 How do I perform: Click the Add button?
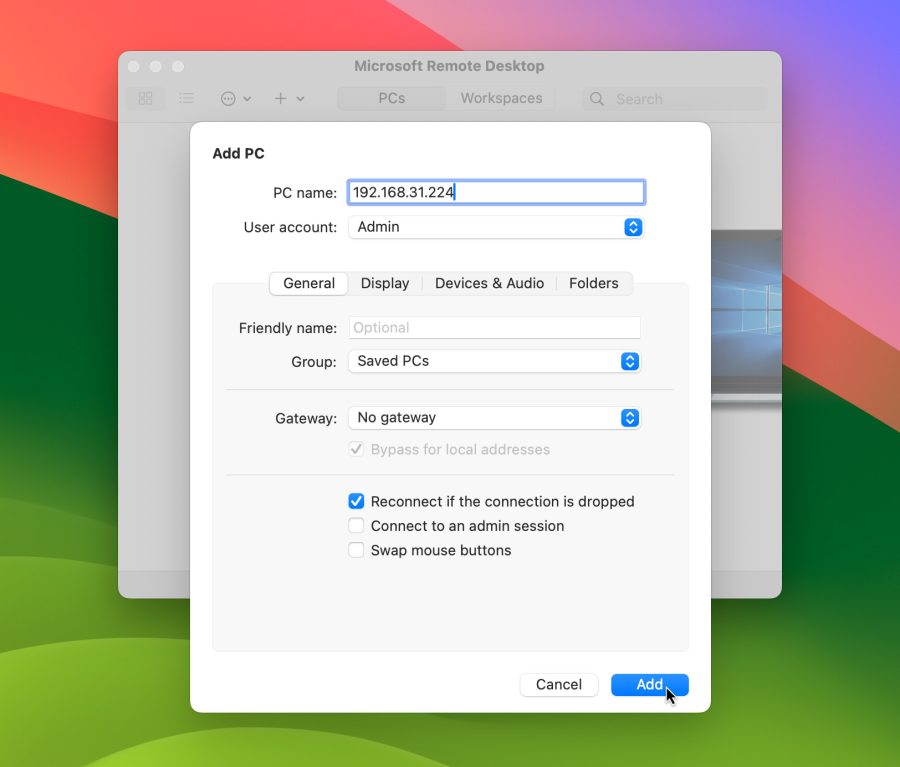pos(649,684)
